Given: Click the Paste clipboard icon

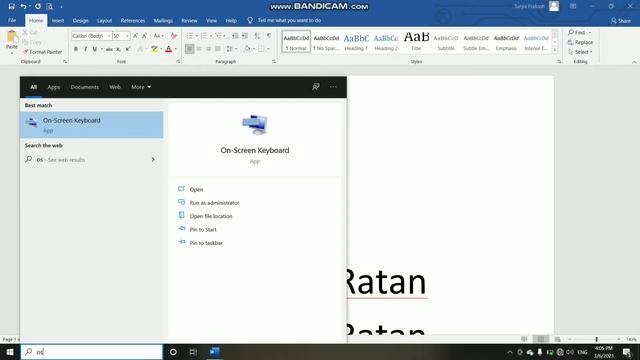Looking at the screenshot, I should pyautogui.click(x=12, y=37).
